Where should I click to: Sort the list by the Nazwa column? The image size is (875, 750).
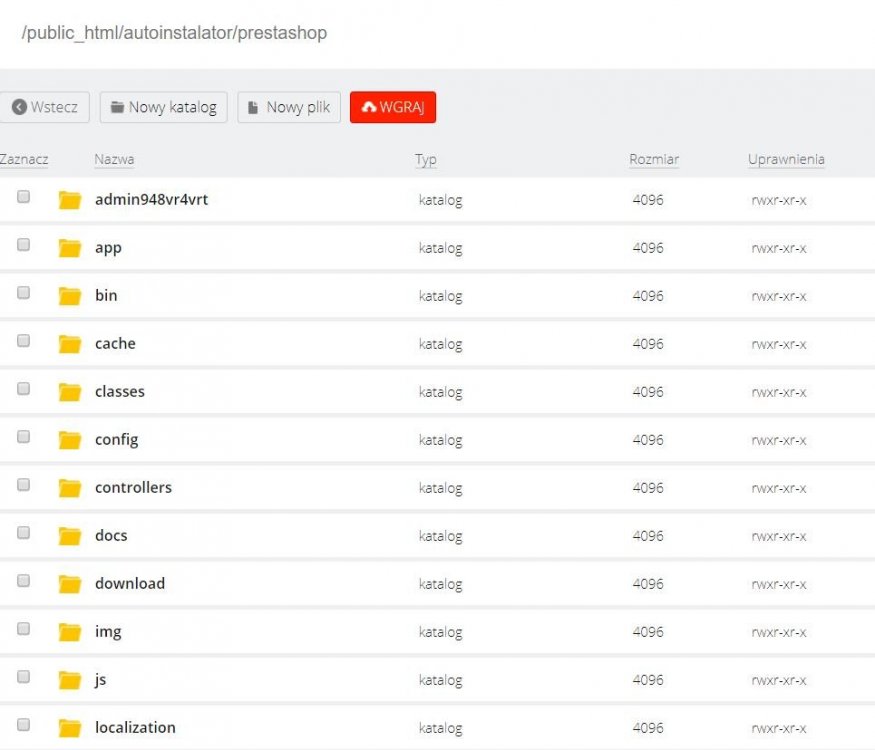pyautogui.click(x=114, y=159)
